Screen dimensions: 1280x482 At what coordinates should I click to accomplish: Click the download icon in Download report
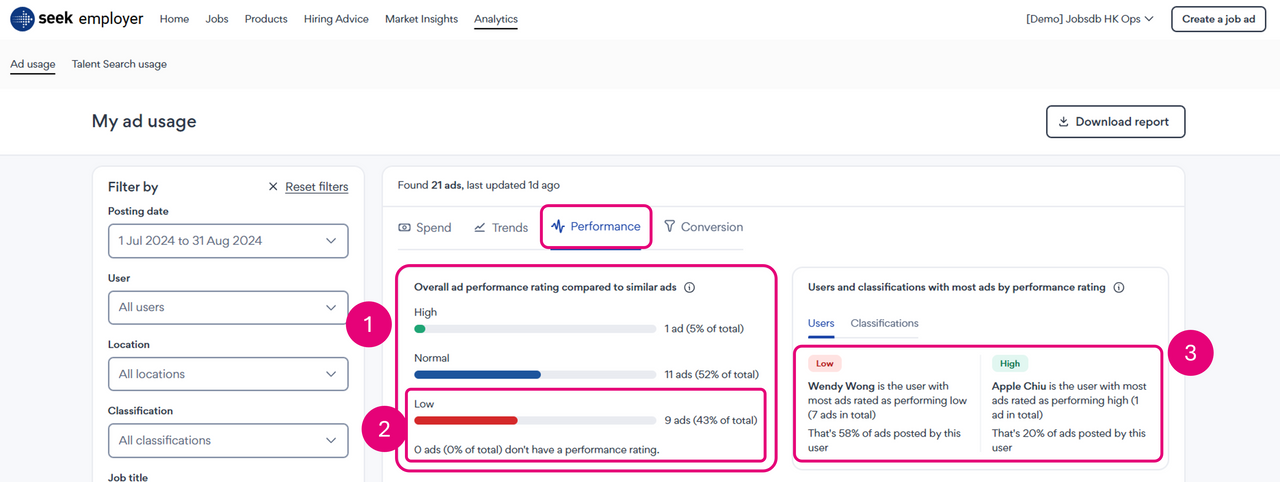click(1062, 122)
